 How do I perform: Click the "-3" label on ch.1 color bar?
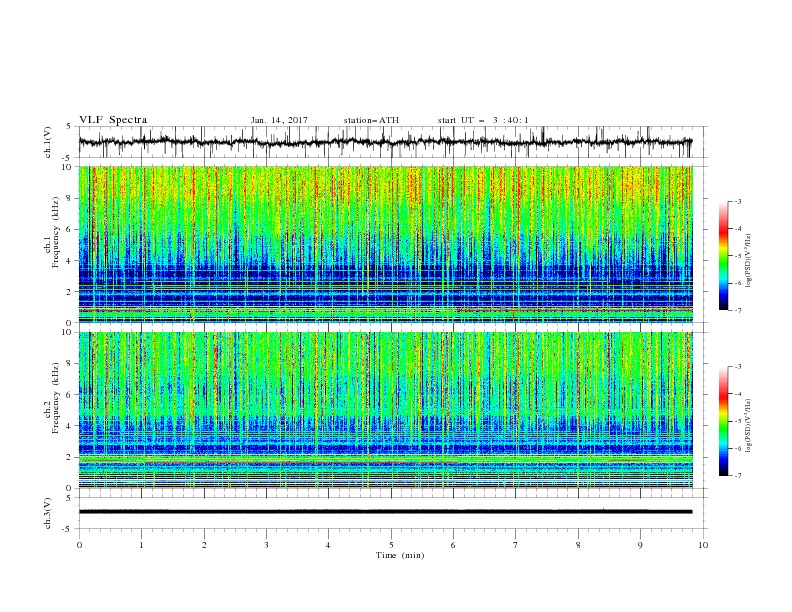[737, 201]
